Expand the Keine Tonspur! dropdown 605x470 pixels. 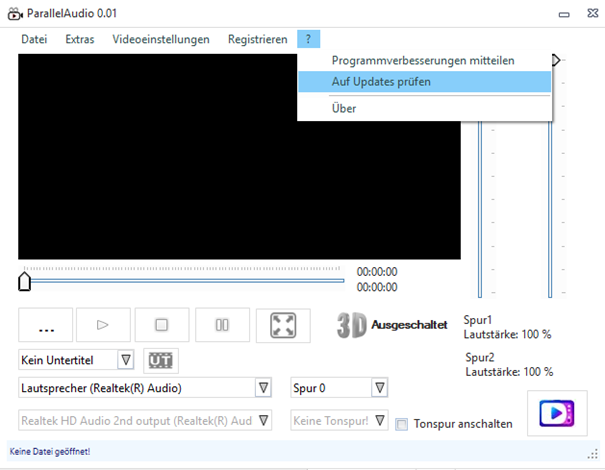pos(380,420)
